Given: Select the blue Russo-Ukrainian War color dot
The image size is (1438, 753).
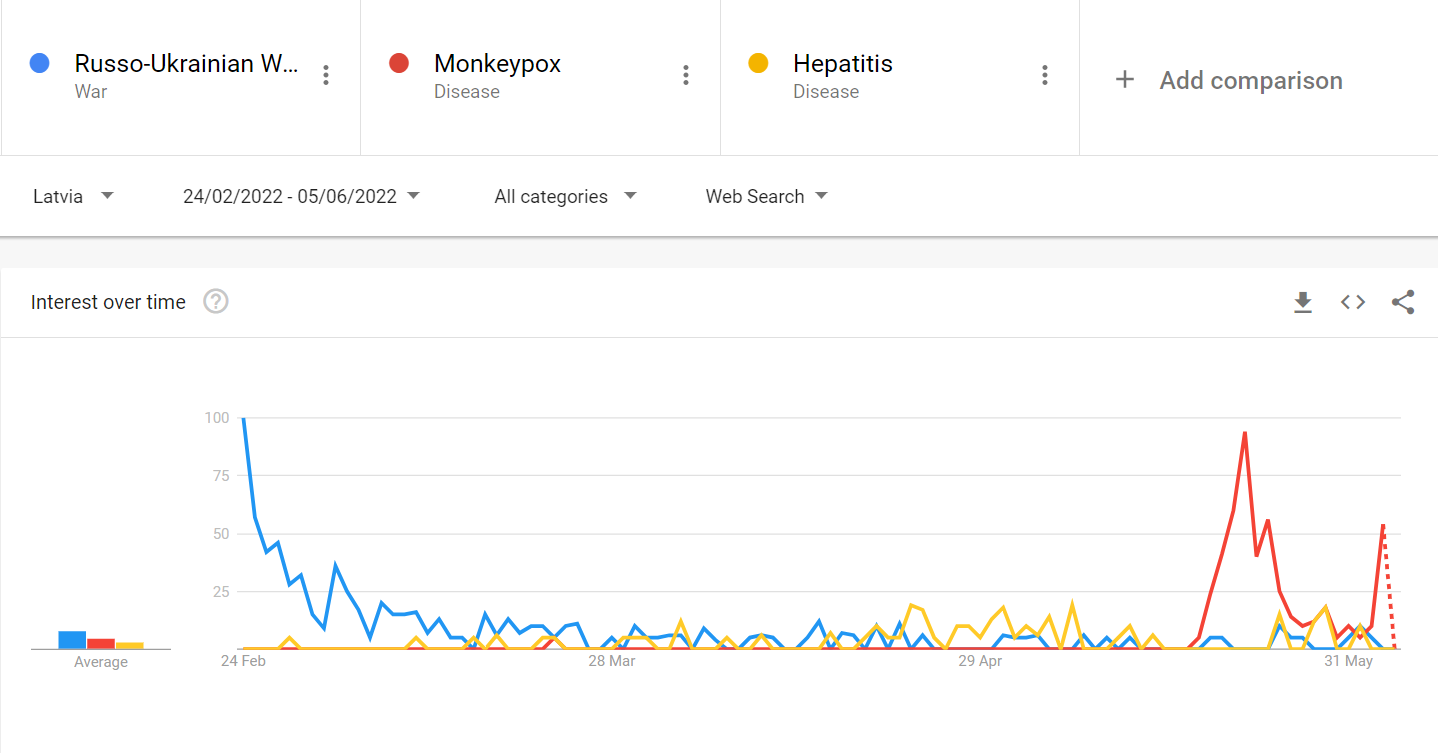Looking at the screenshot, I should pos(40,64).
